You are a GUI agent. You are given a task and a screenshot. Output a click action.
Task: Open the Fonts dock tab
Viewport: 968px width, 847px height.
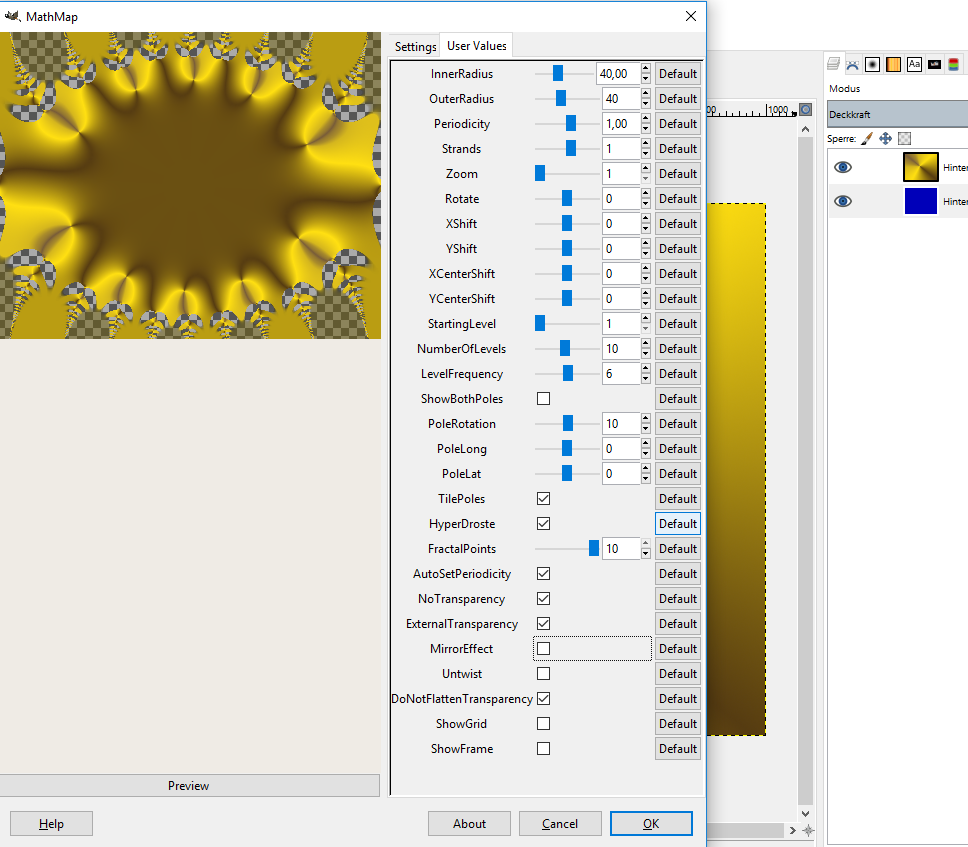click(x=914, y=64)
